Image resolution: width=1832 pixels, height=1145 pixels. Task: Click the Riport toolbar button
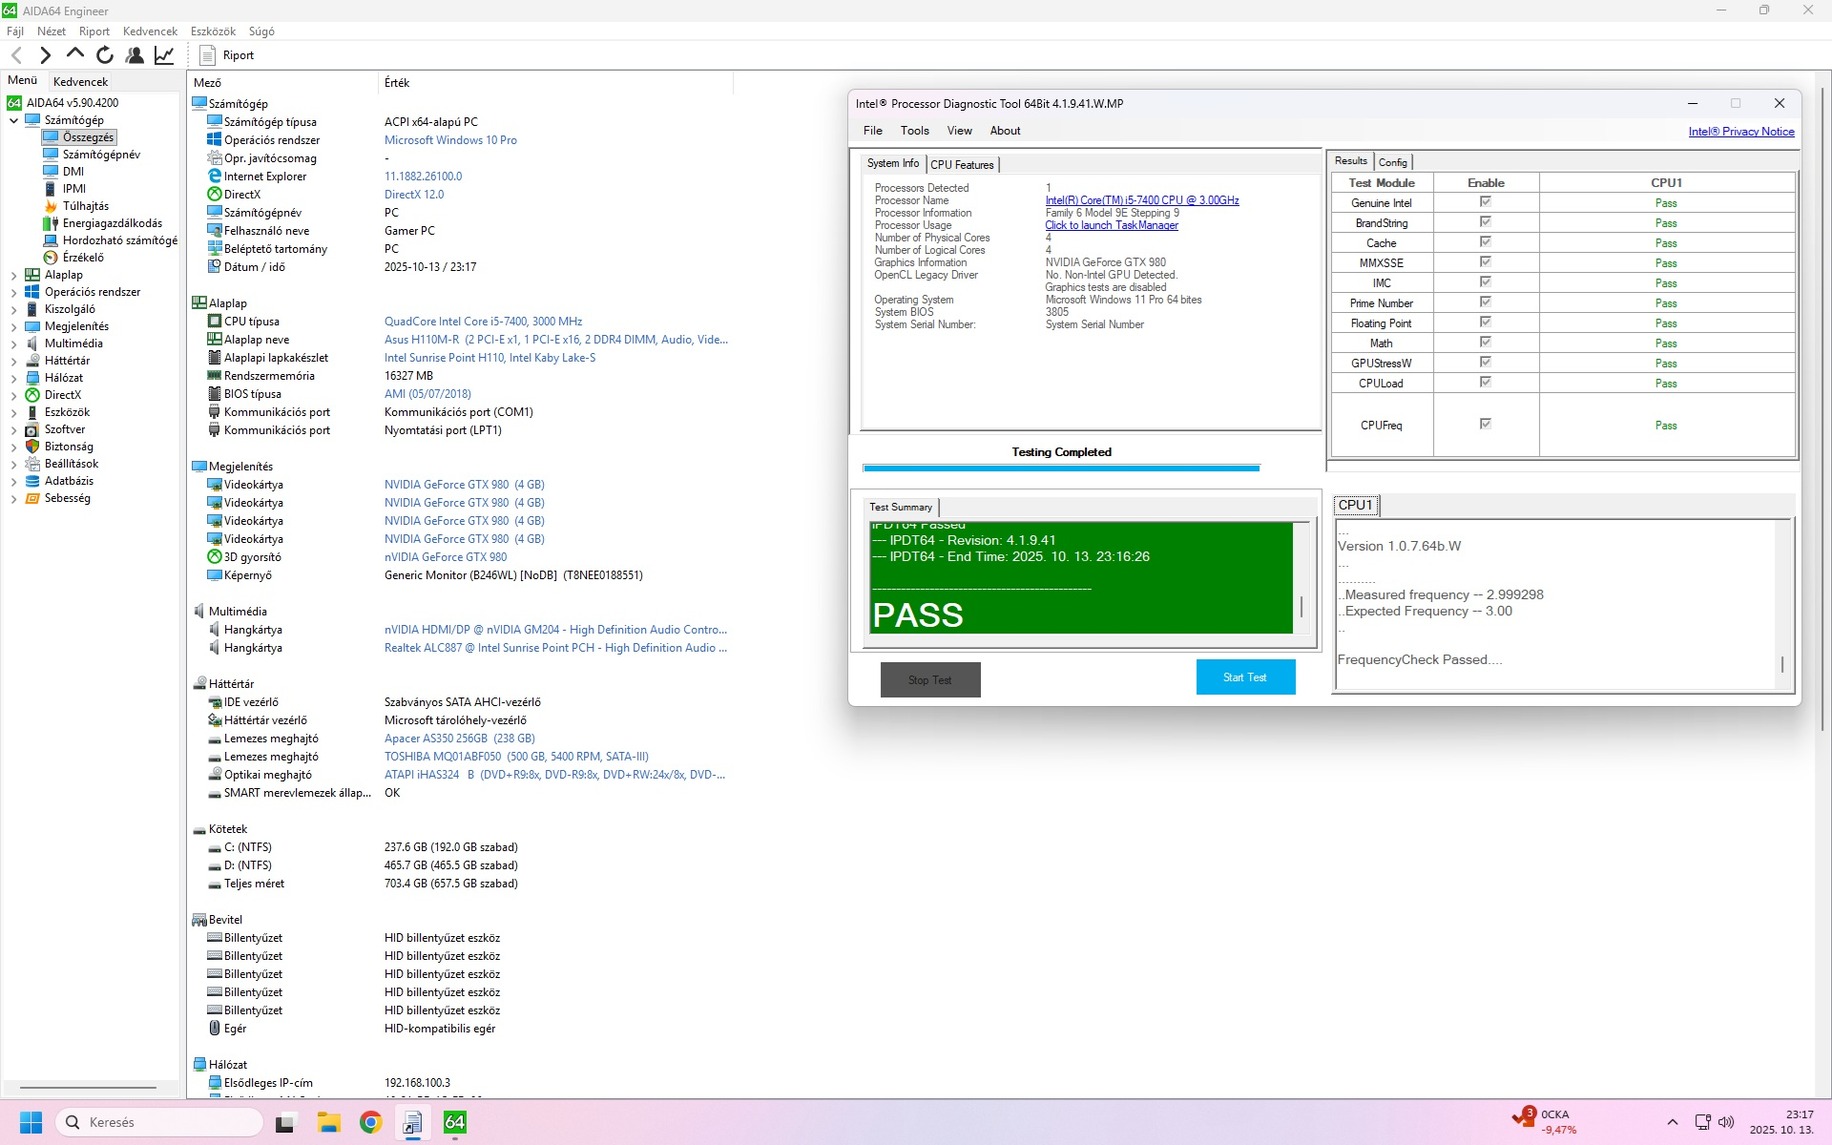(x=227, y=55)
